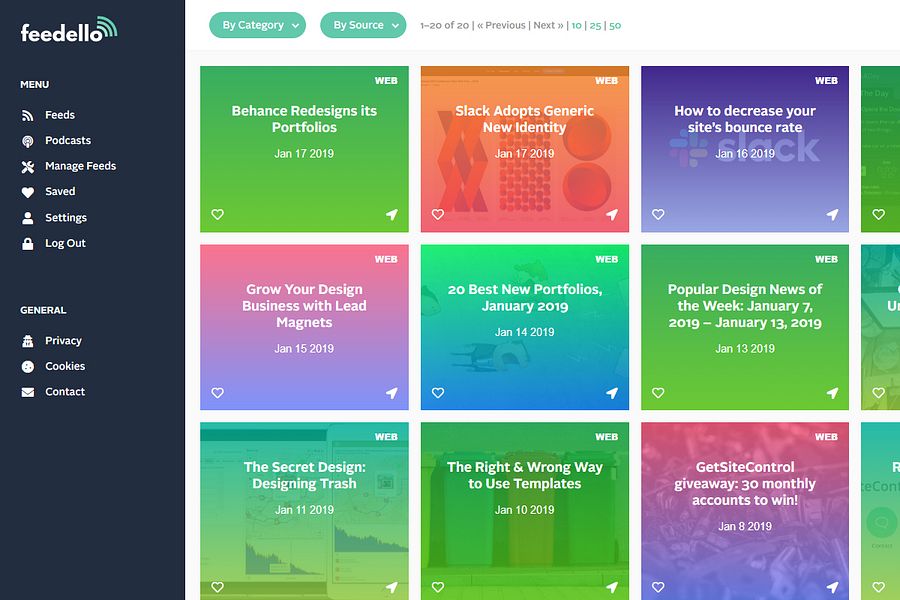The width and height of the screenshot is (900, 600).
Task: Favorite the 20 Best New Portfolios article
Action: [438, 393]
